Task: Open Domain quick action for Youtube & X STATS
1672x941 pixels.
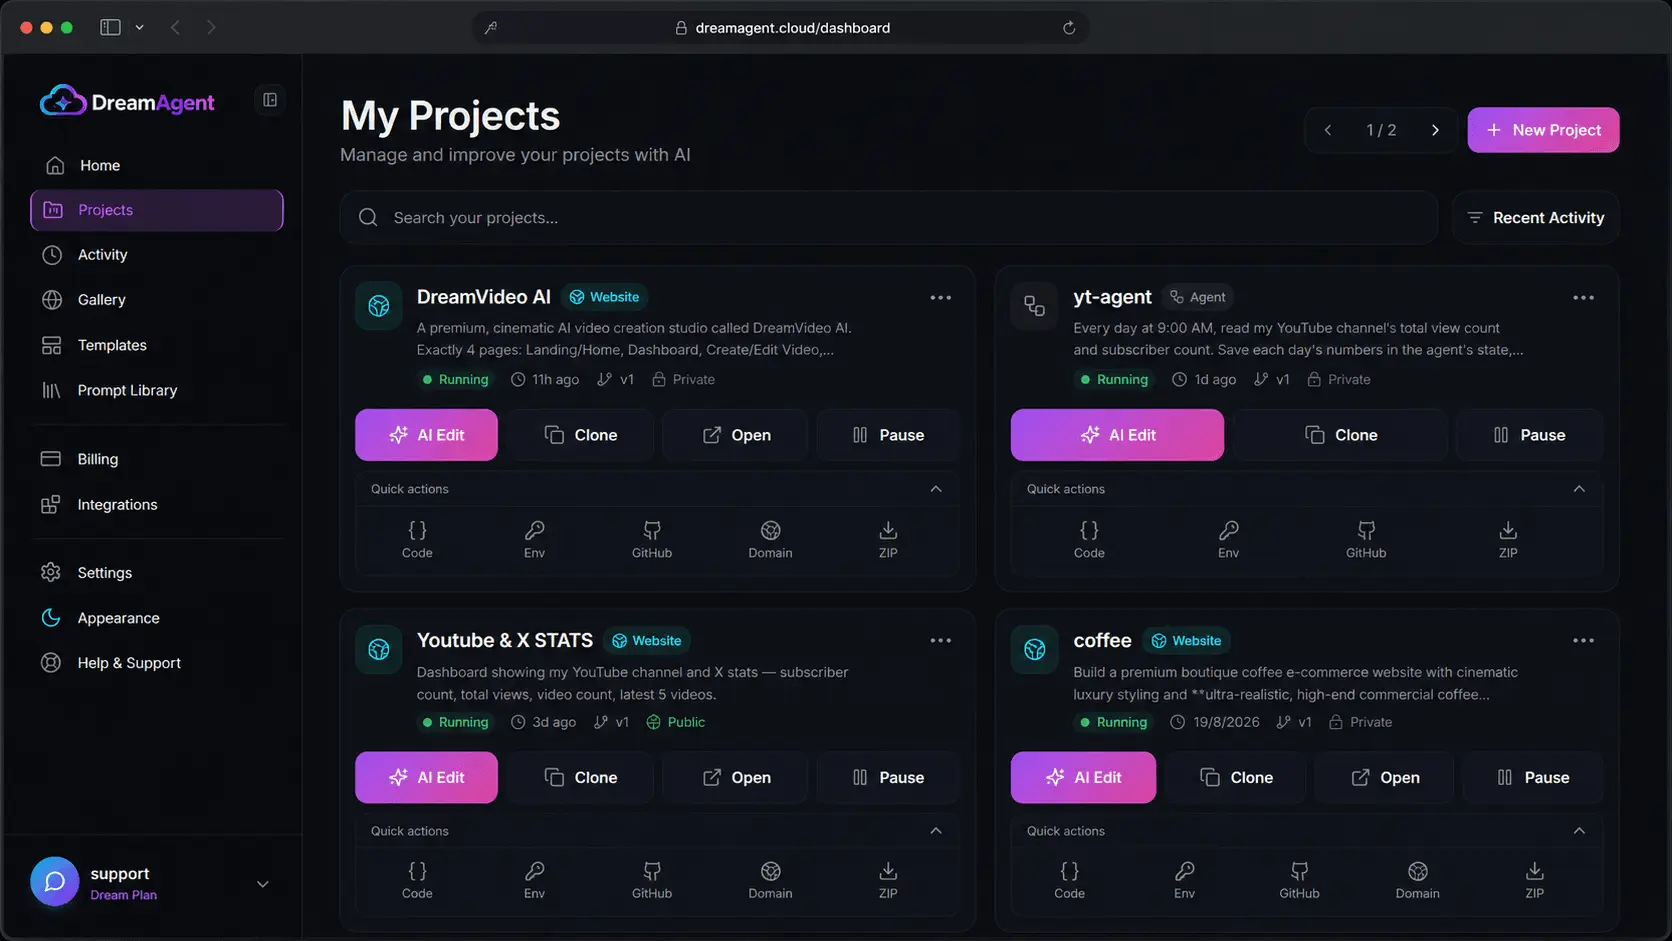Action: click(x=770, y=881)
